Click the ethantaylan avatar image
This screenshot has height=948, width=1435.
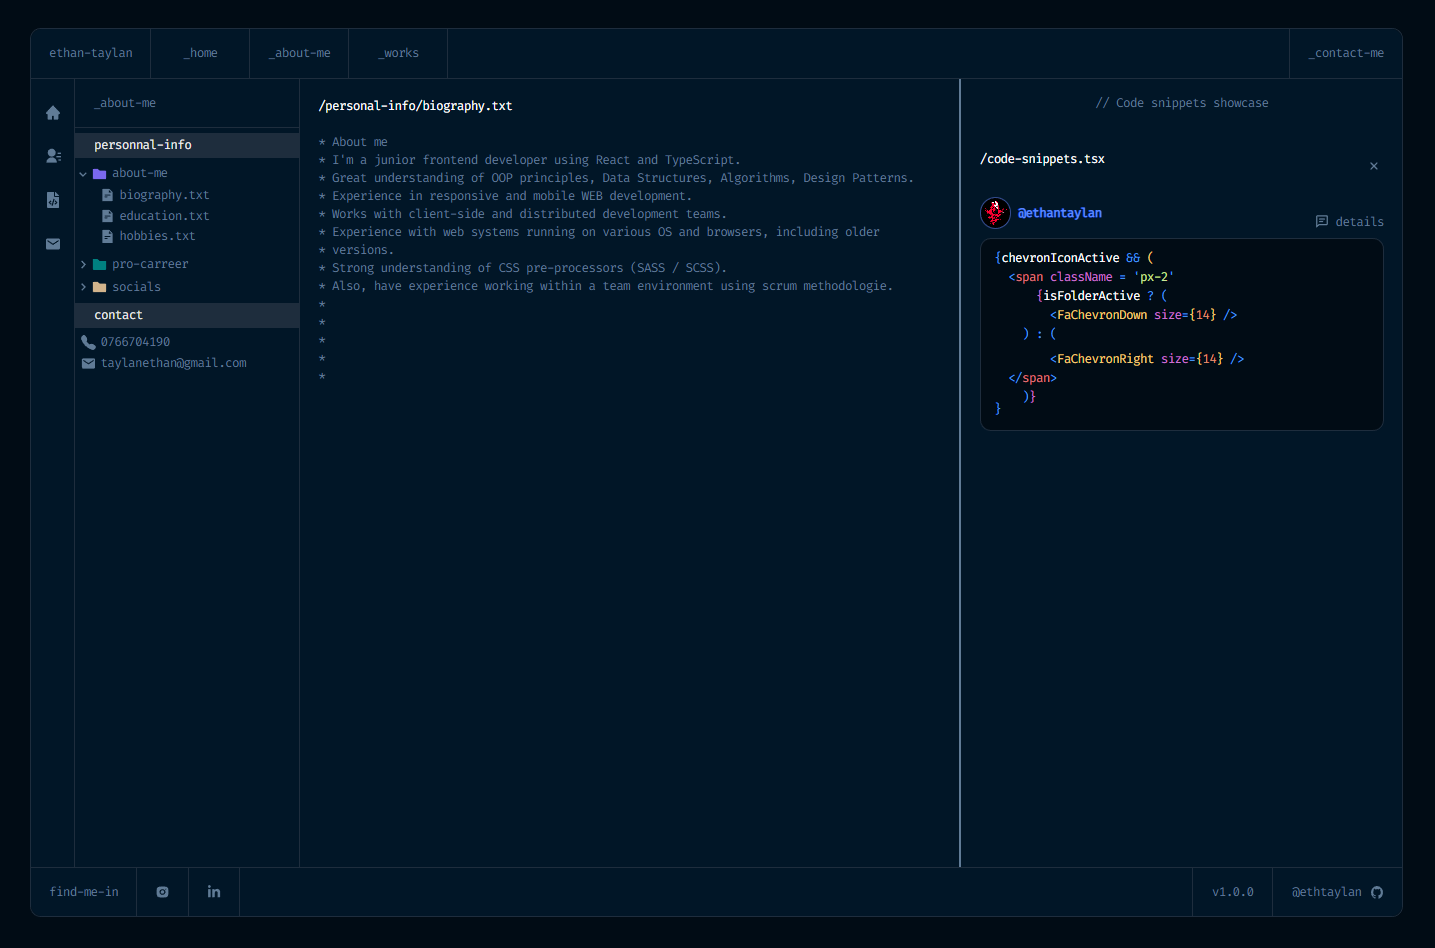[995, 213]
